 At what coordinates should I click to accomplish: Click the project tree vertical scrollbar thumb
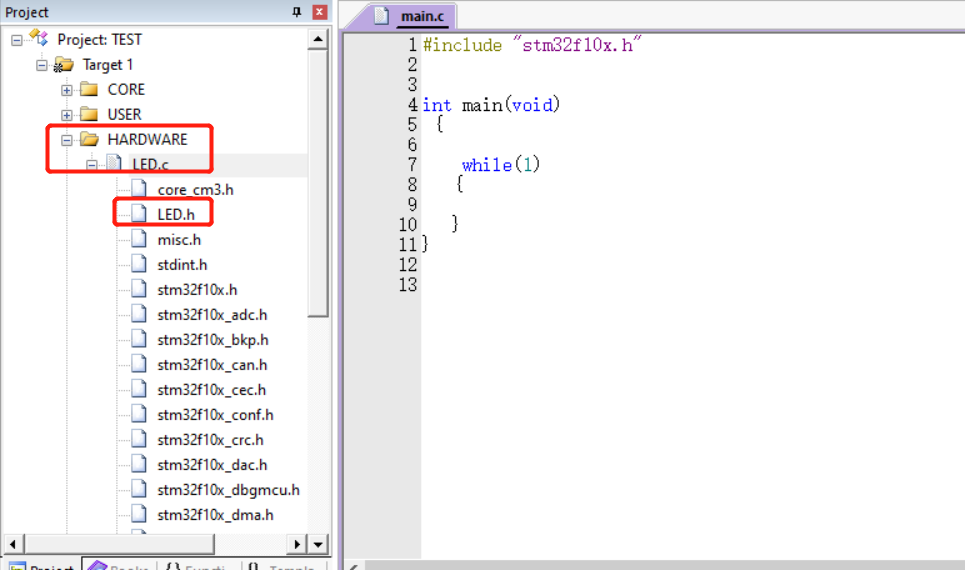coord(318,183)
